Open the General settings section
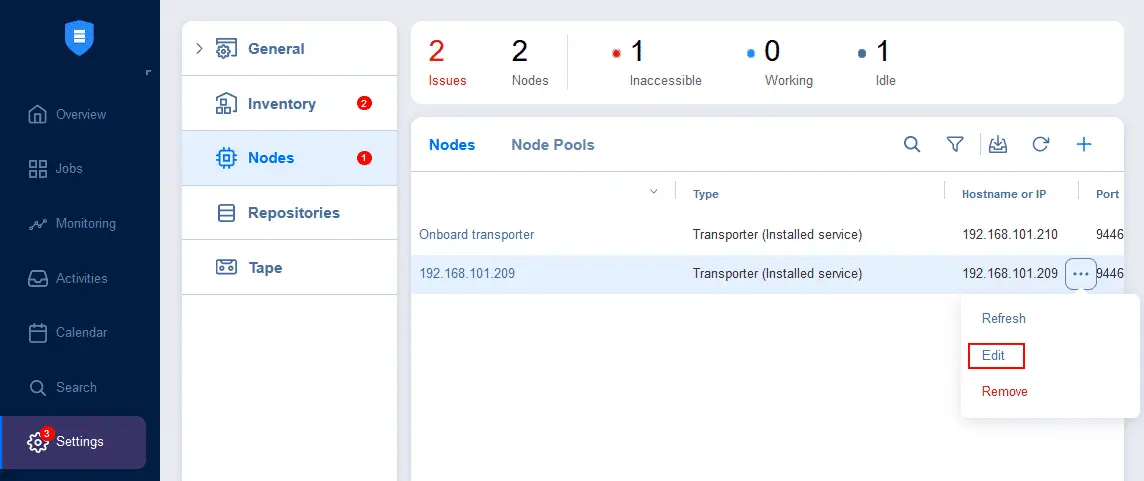Screen dimensions: 1144x481 pos(290,48)
